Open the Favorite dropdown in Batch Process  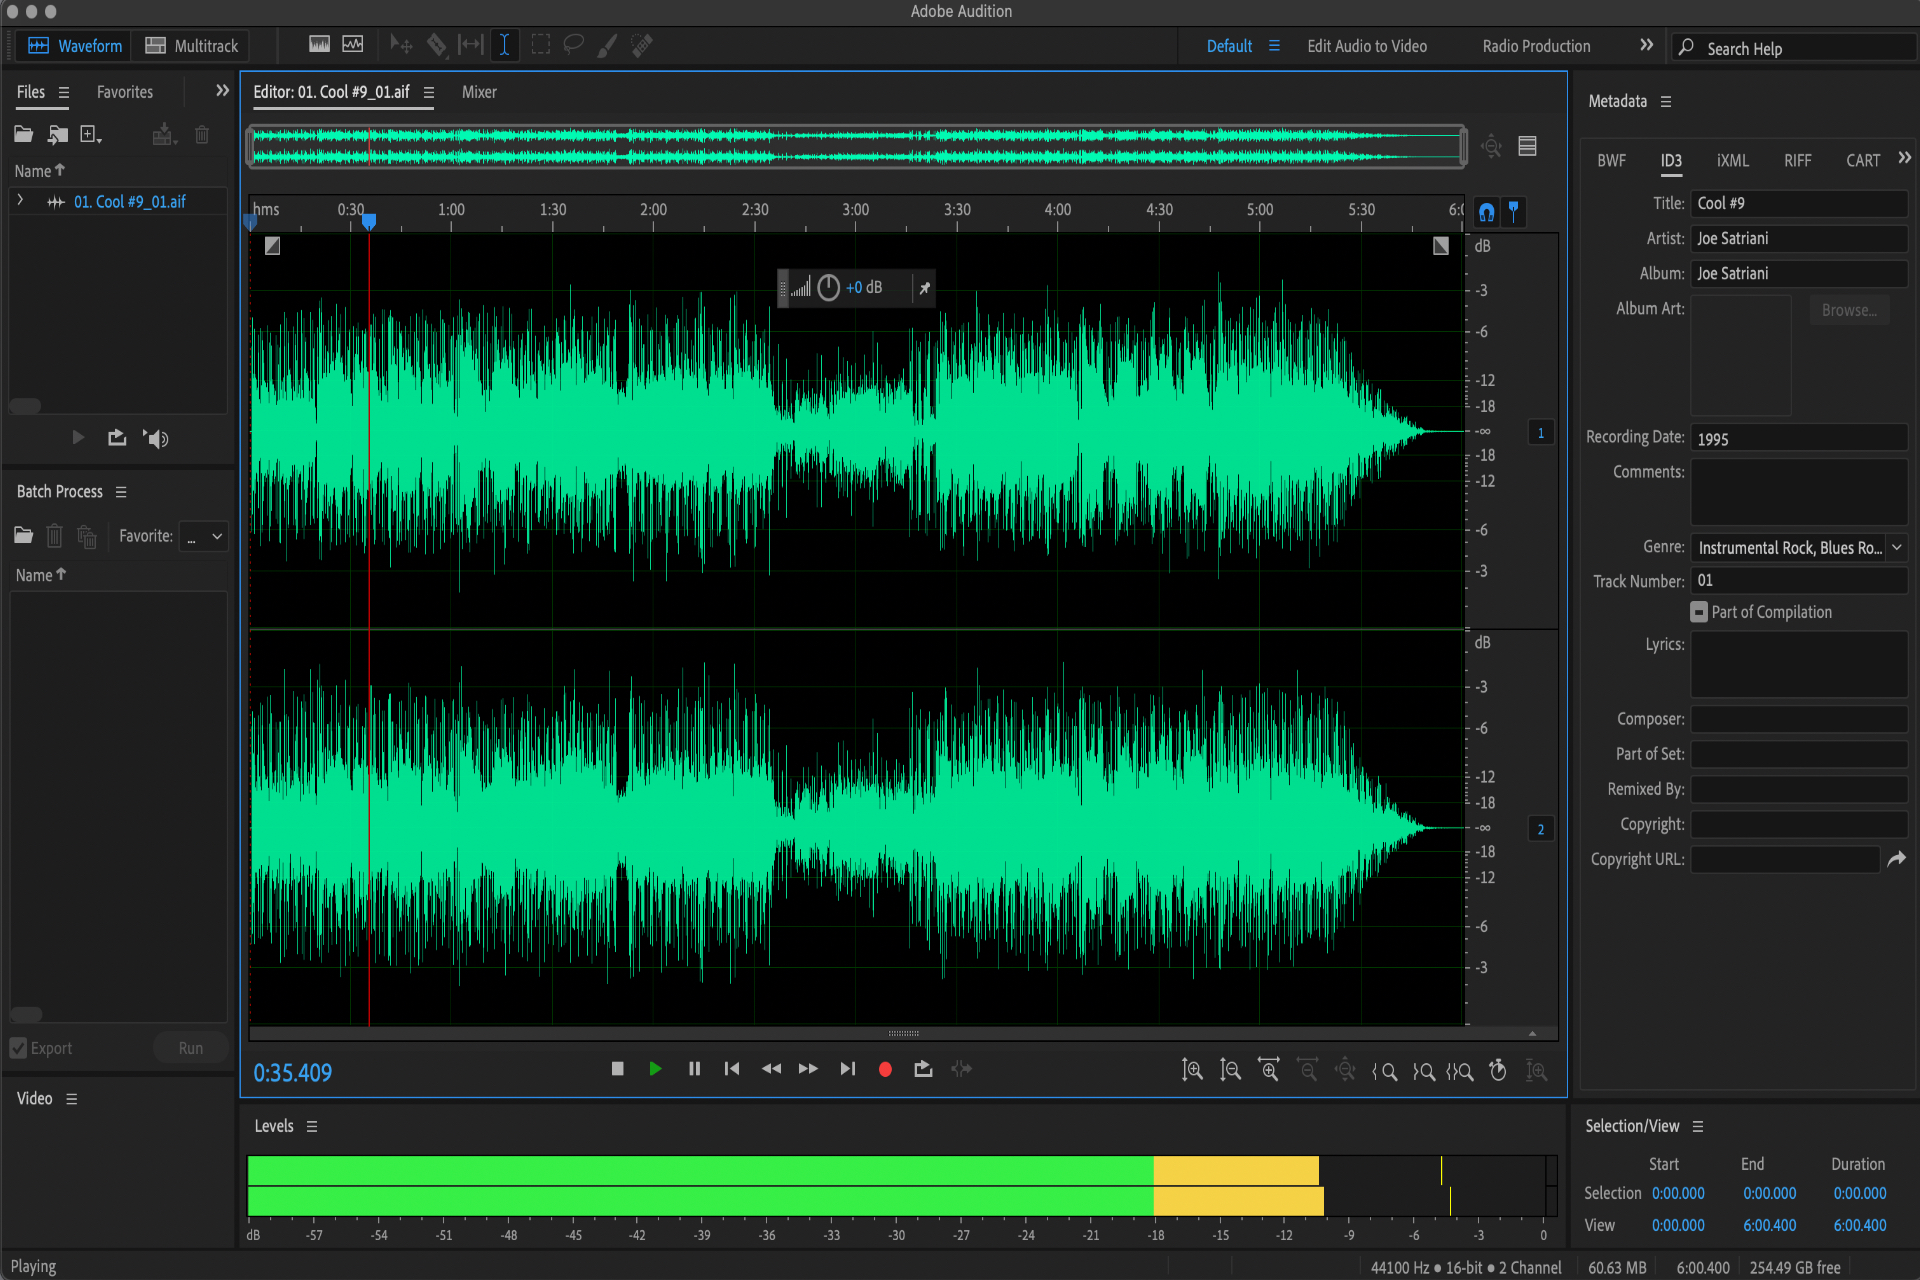204,536
